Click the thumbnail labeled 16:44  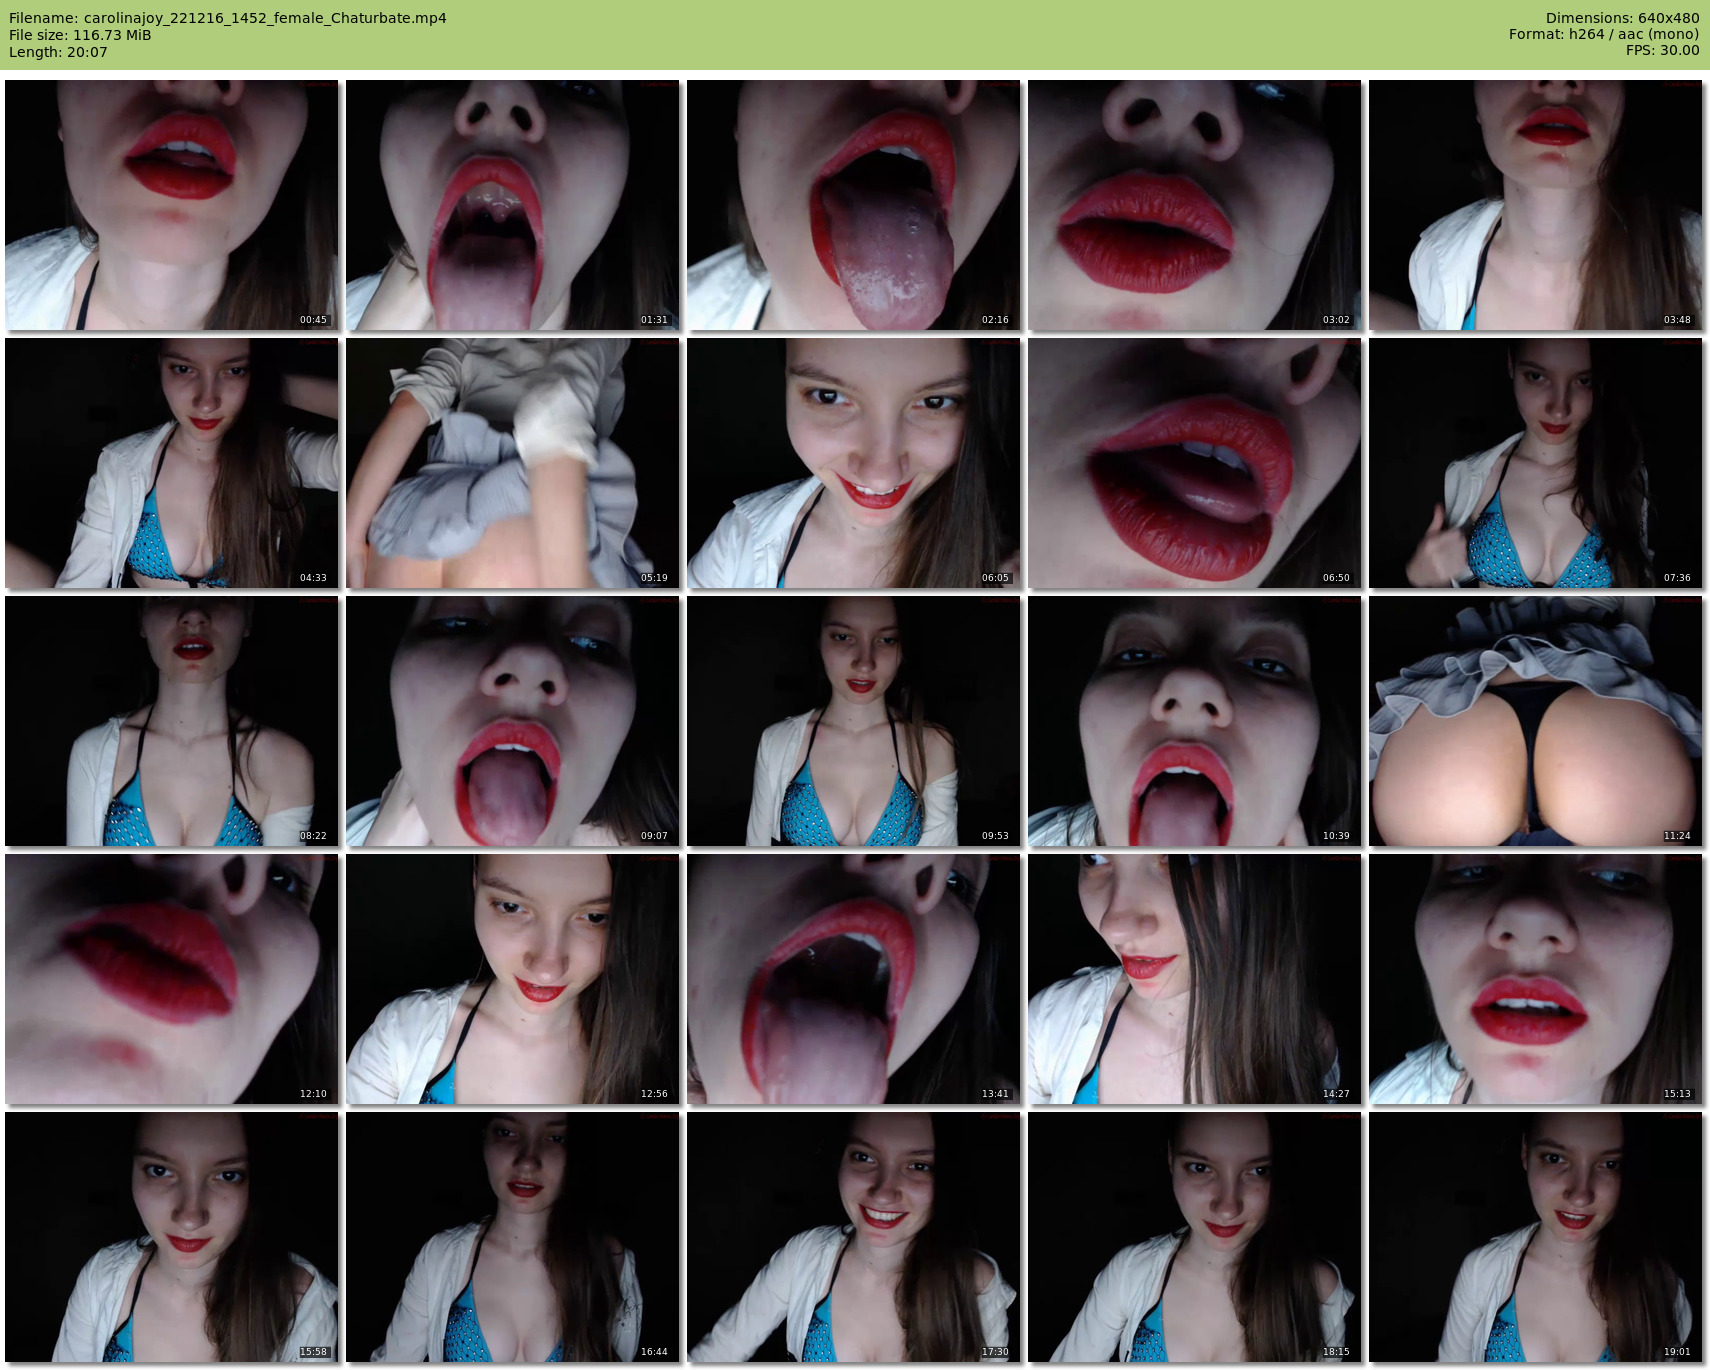pyautogui.click(x=512, y=1237)
